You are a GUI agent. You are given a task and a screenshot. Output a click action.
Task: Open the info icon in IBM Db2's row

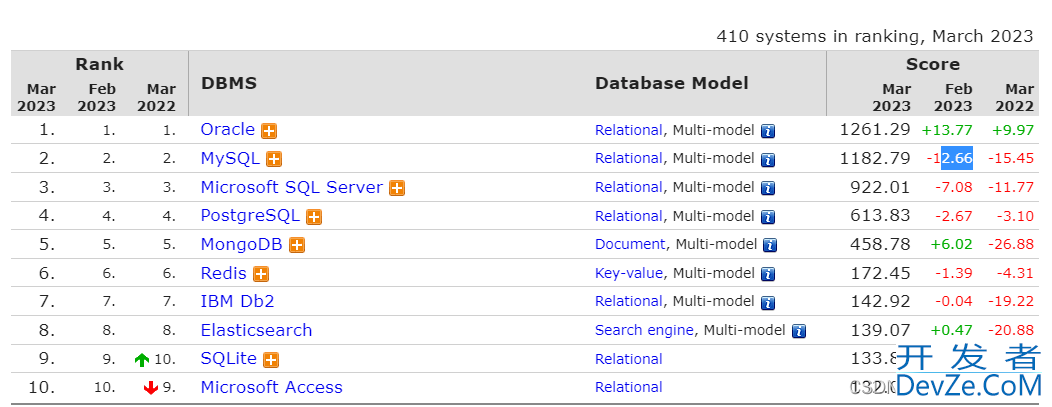click(x=768, y=302)
